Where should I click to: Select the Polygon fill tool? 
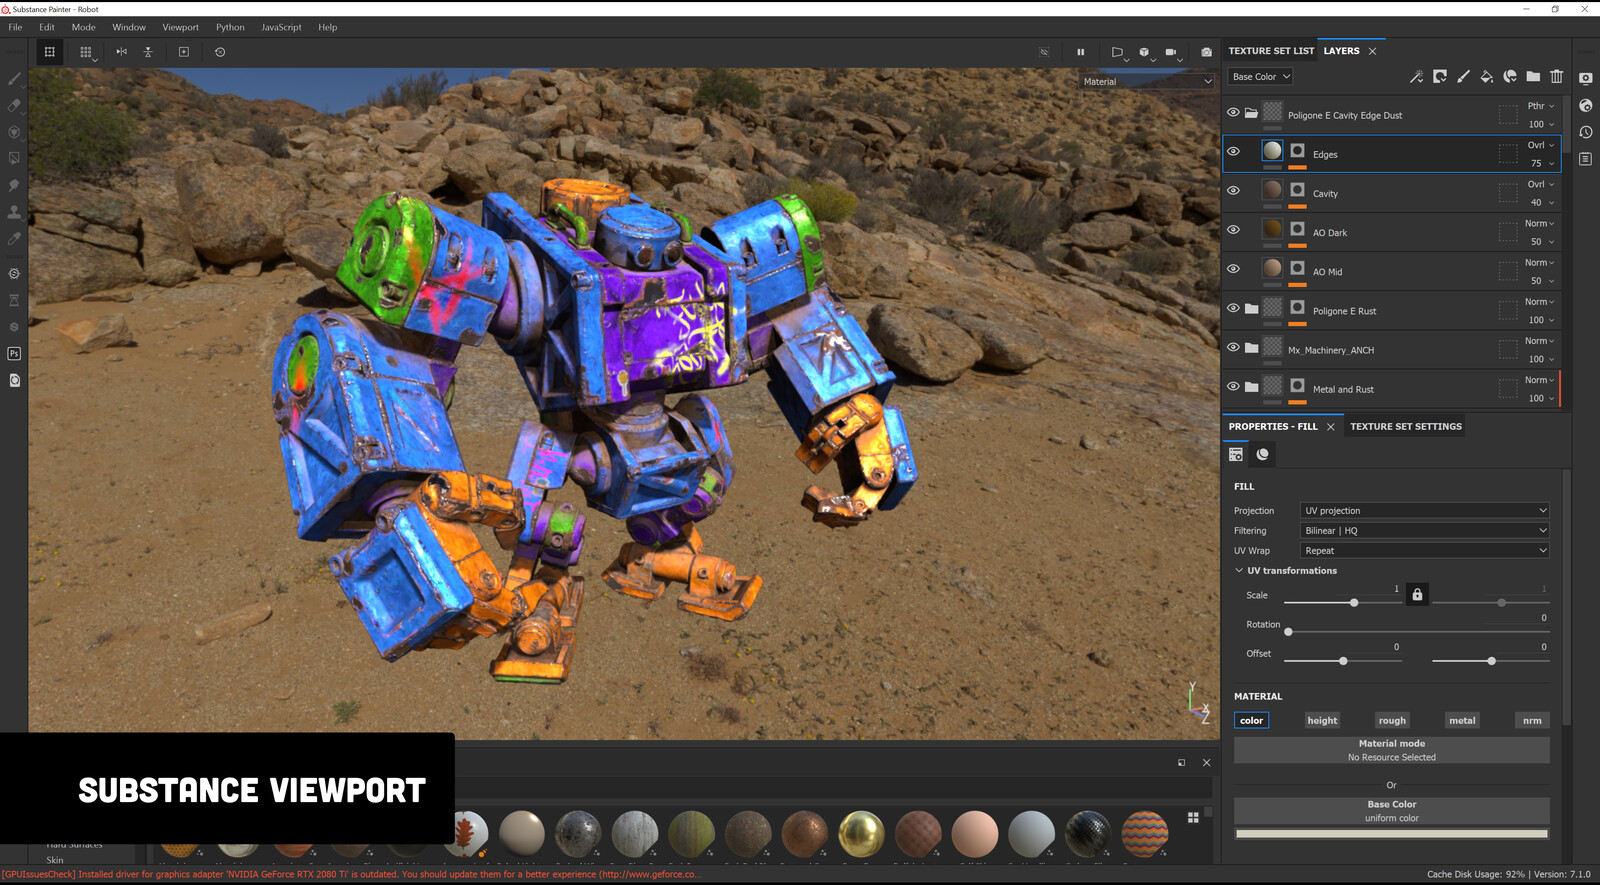14,158
